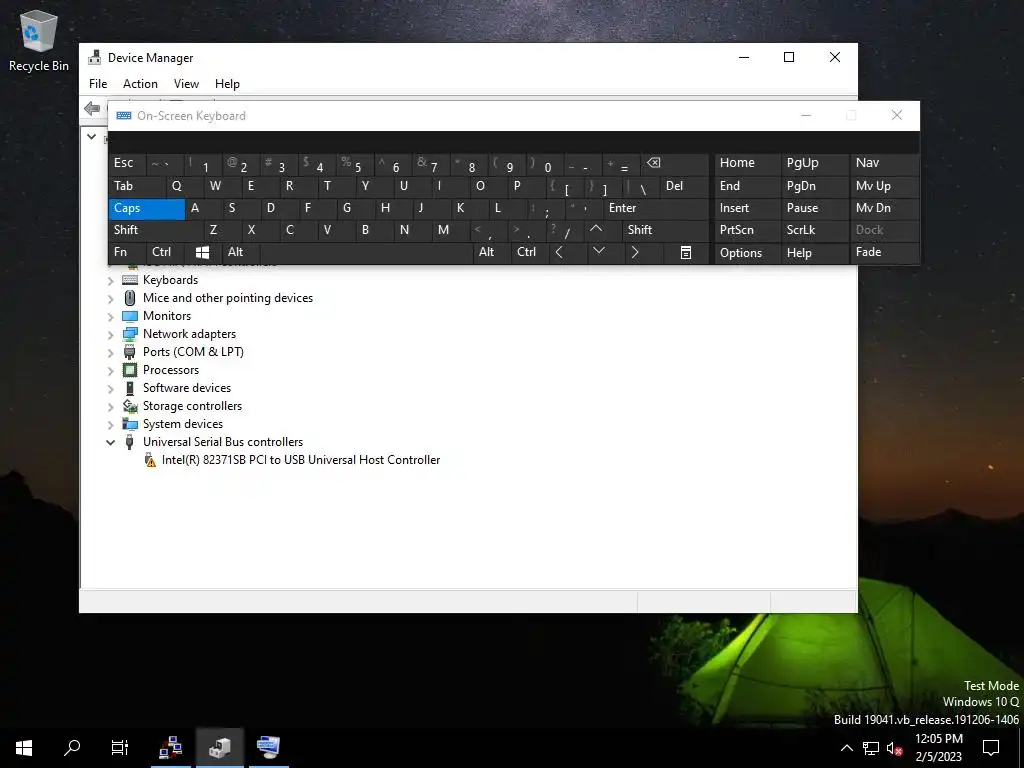The height and width of the screenshot is (768, 1024).
Task: Toggle the left Alt key
Action: click(242, 252)
